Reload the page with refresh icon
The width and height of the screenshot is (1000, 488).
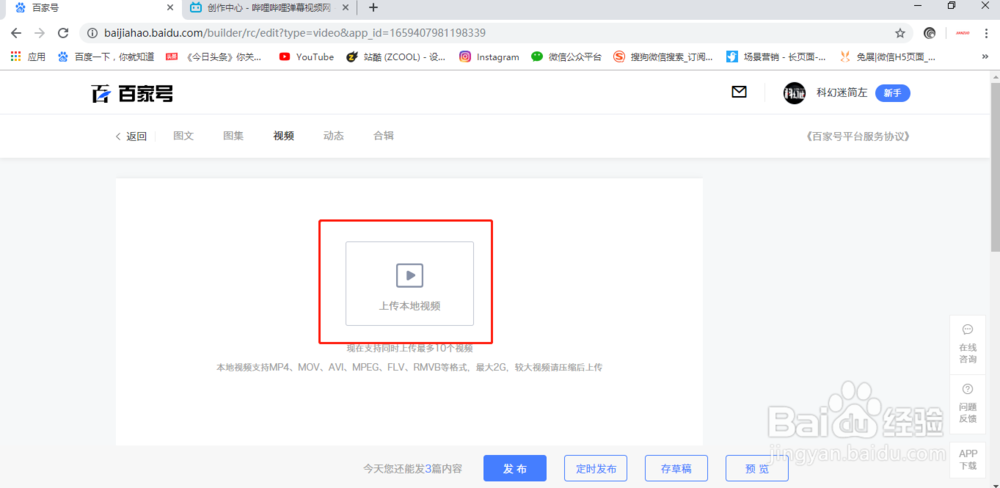click(x=62, y=33)
